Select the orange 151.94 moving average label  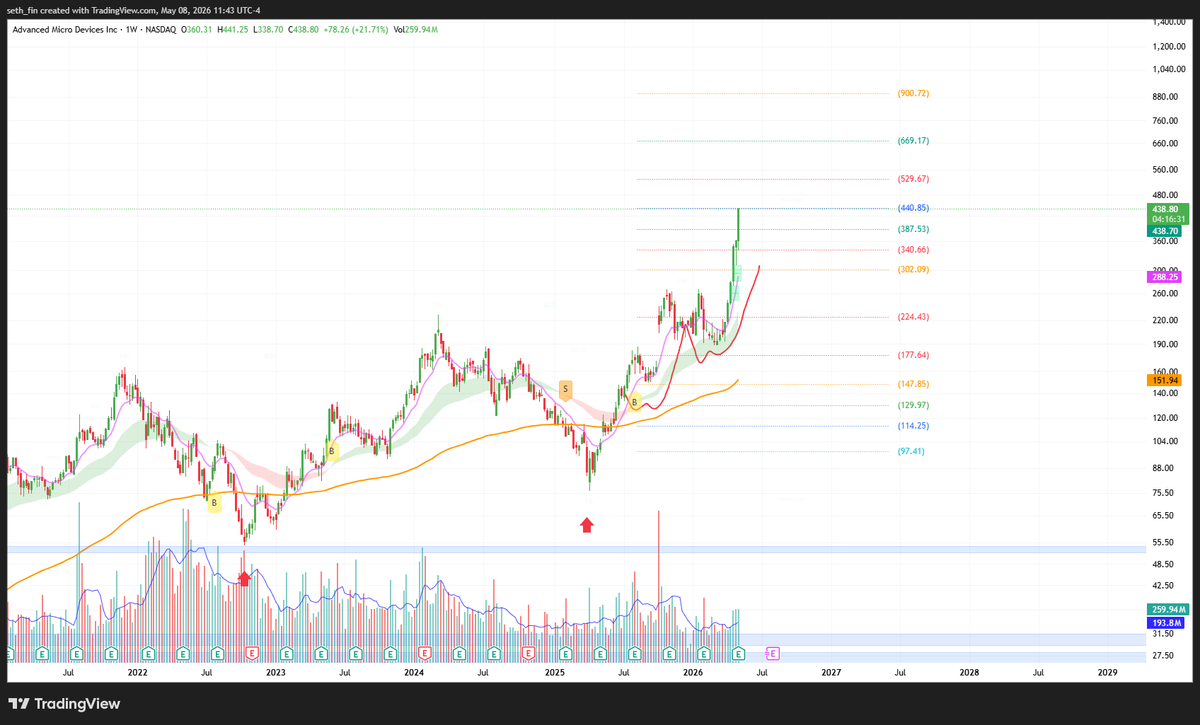pos(1165,380)
